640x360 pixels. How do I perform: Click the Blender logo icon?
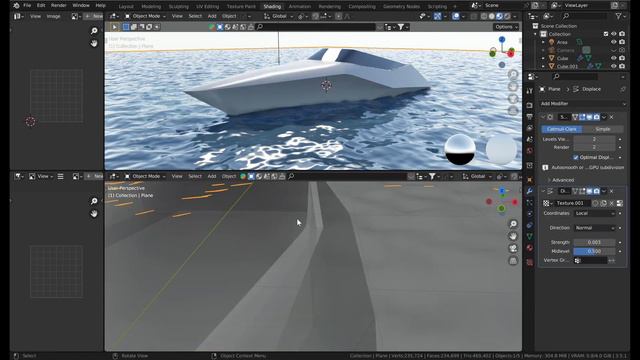pos(16,6)
